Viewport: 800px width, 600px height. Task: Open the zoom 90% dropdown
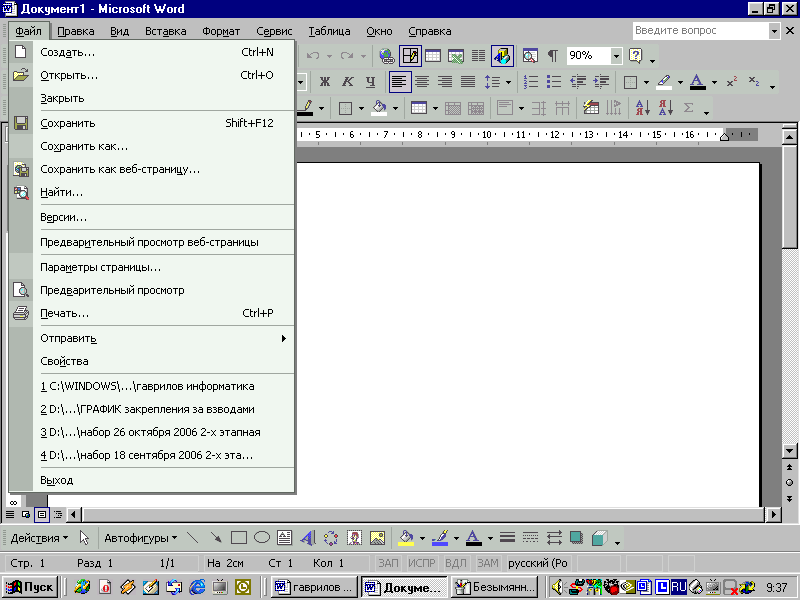click(616, 56)
